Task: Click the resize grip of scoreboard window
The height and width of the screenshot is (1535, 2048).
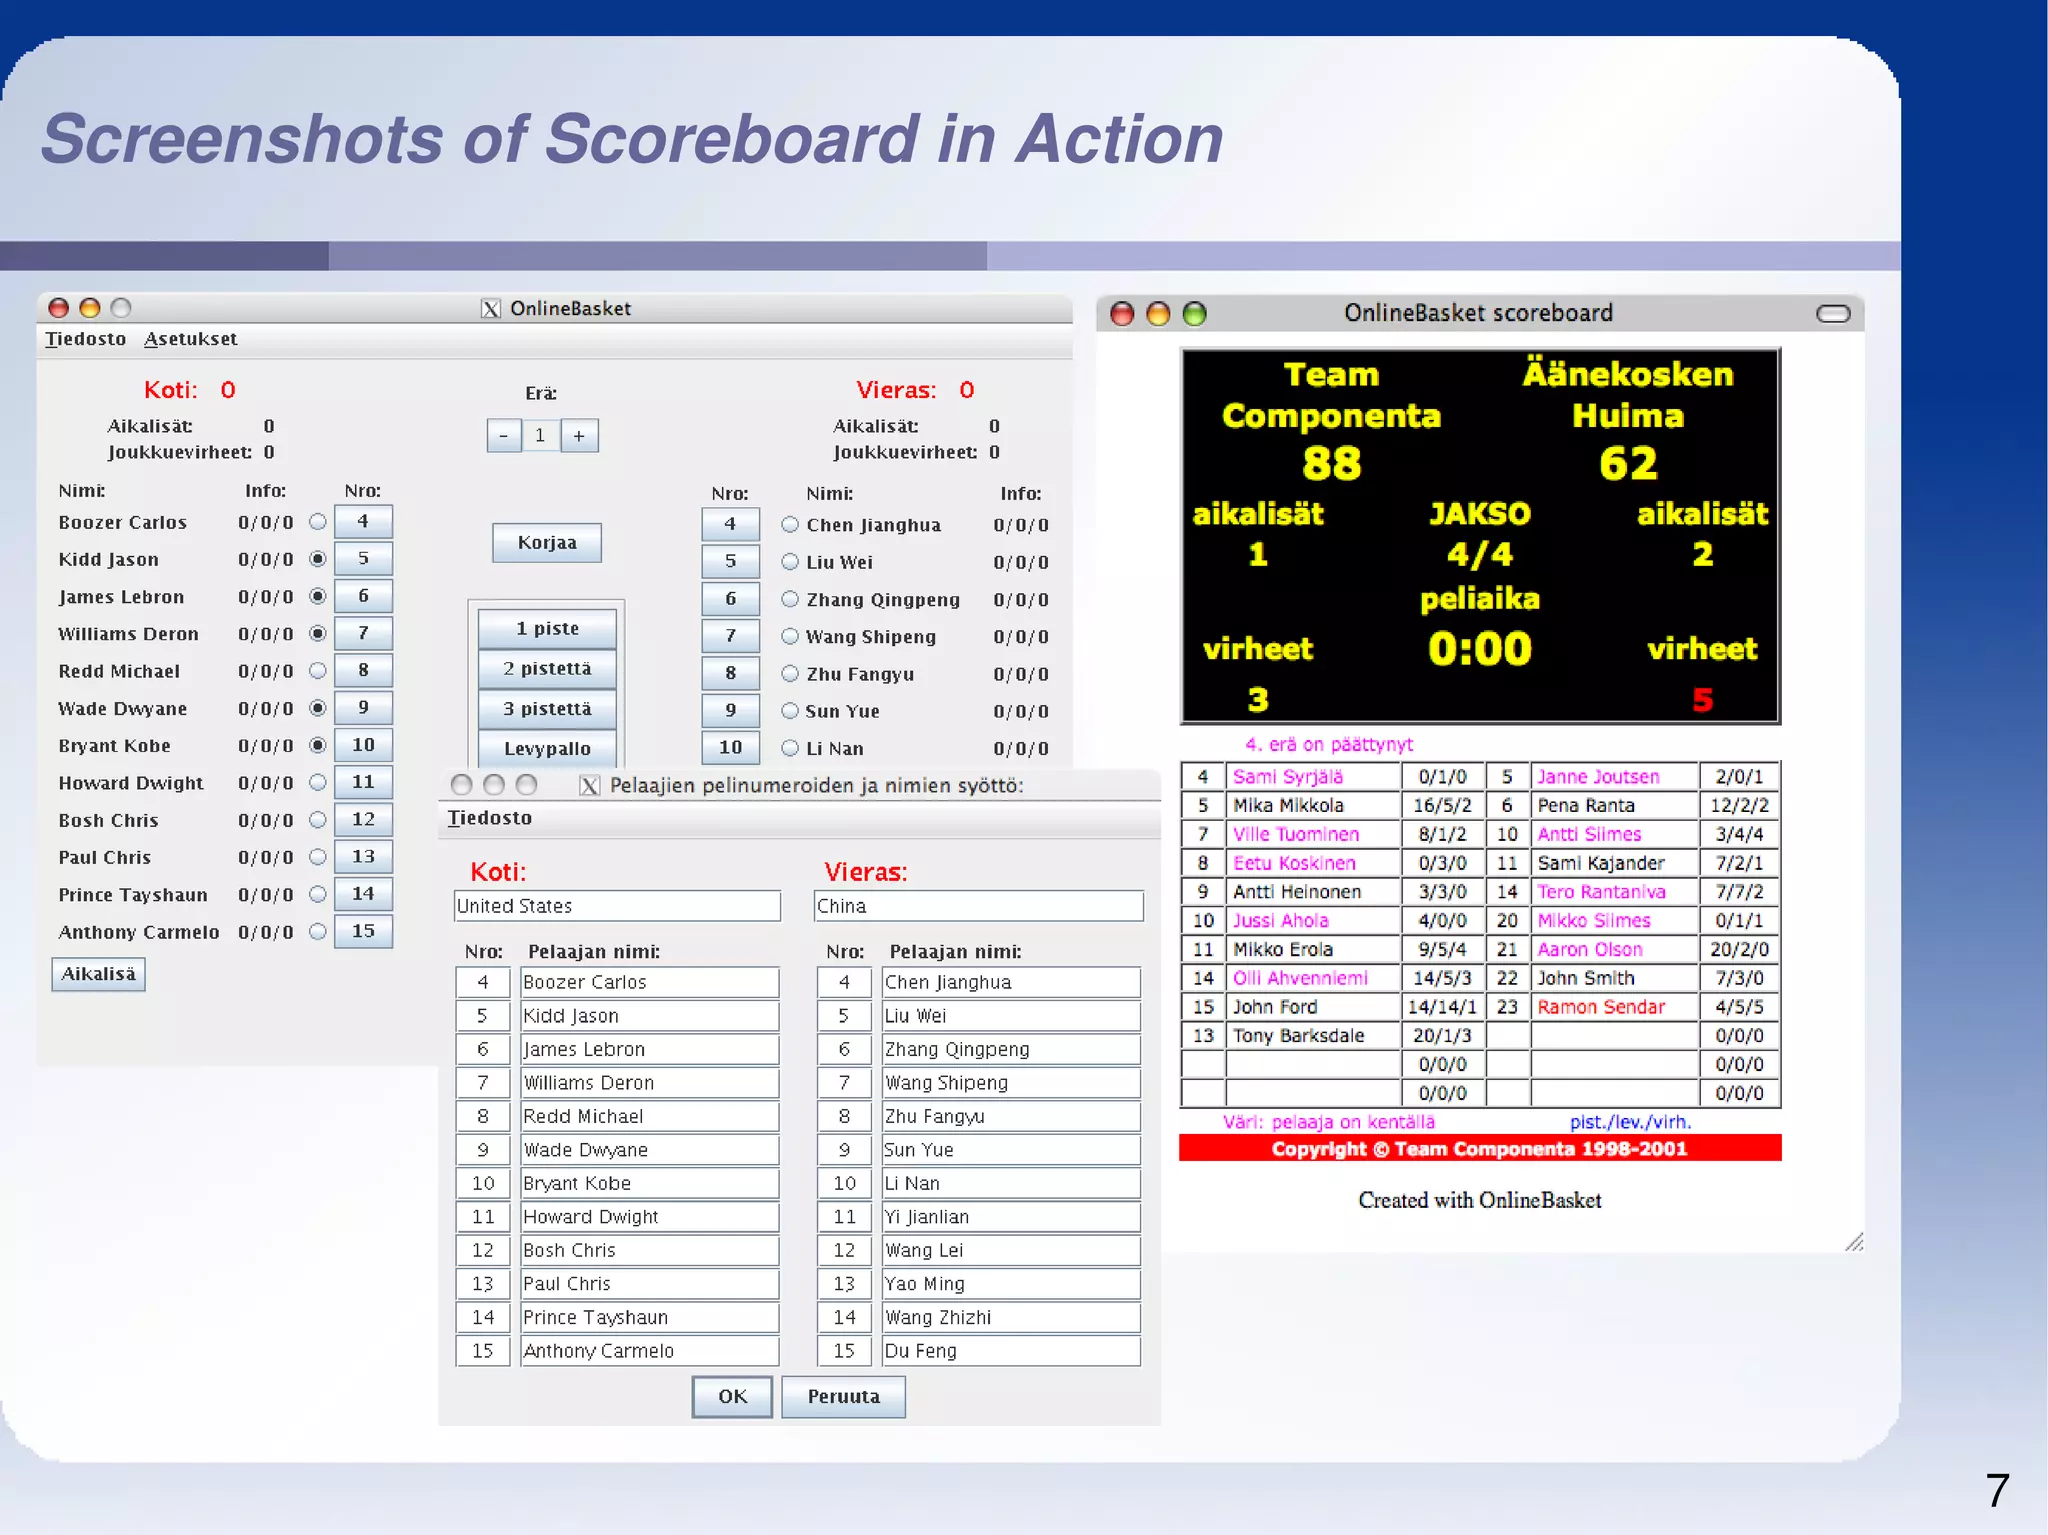Action: (x=1854, y=1241)
